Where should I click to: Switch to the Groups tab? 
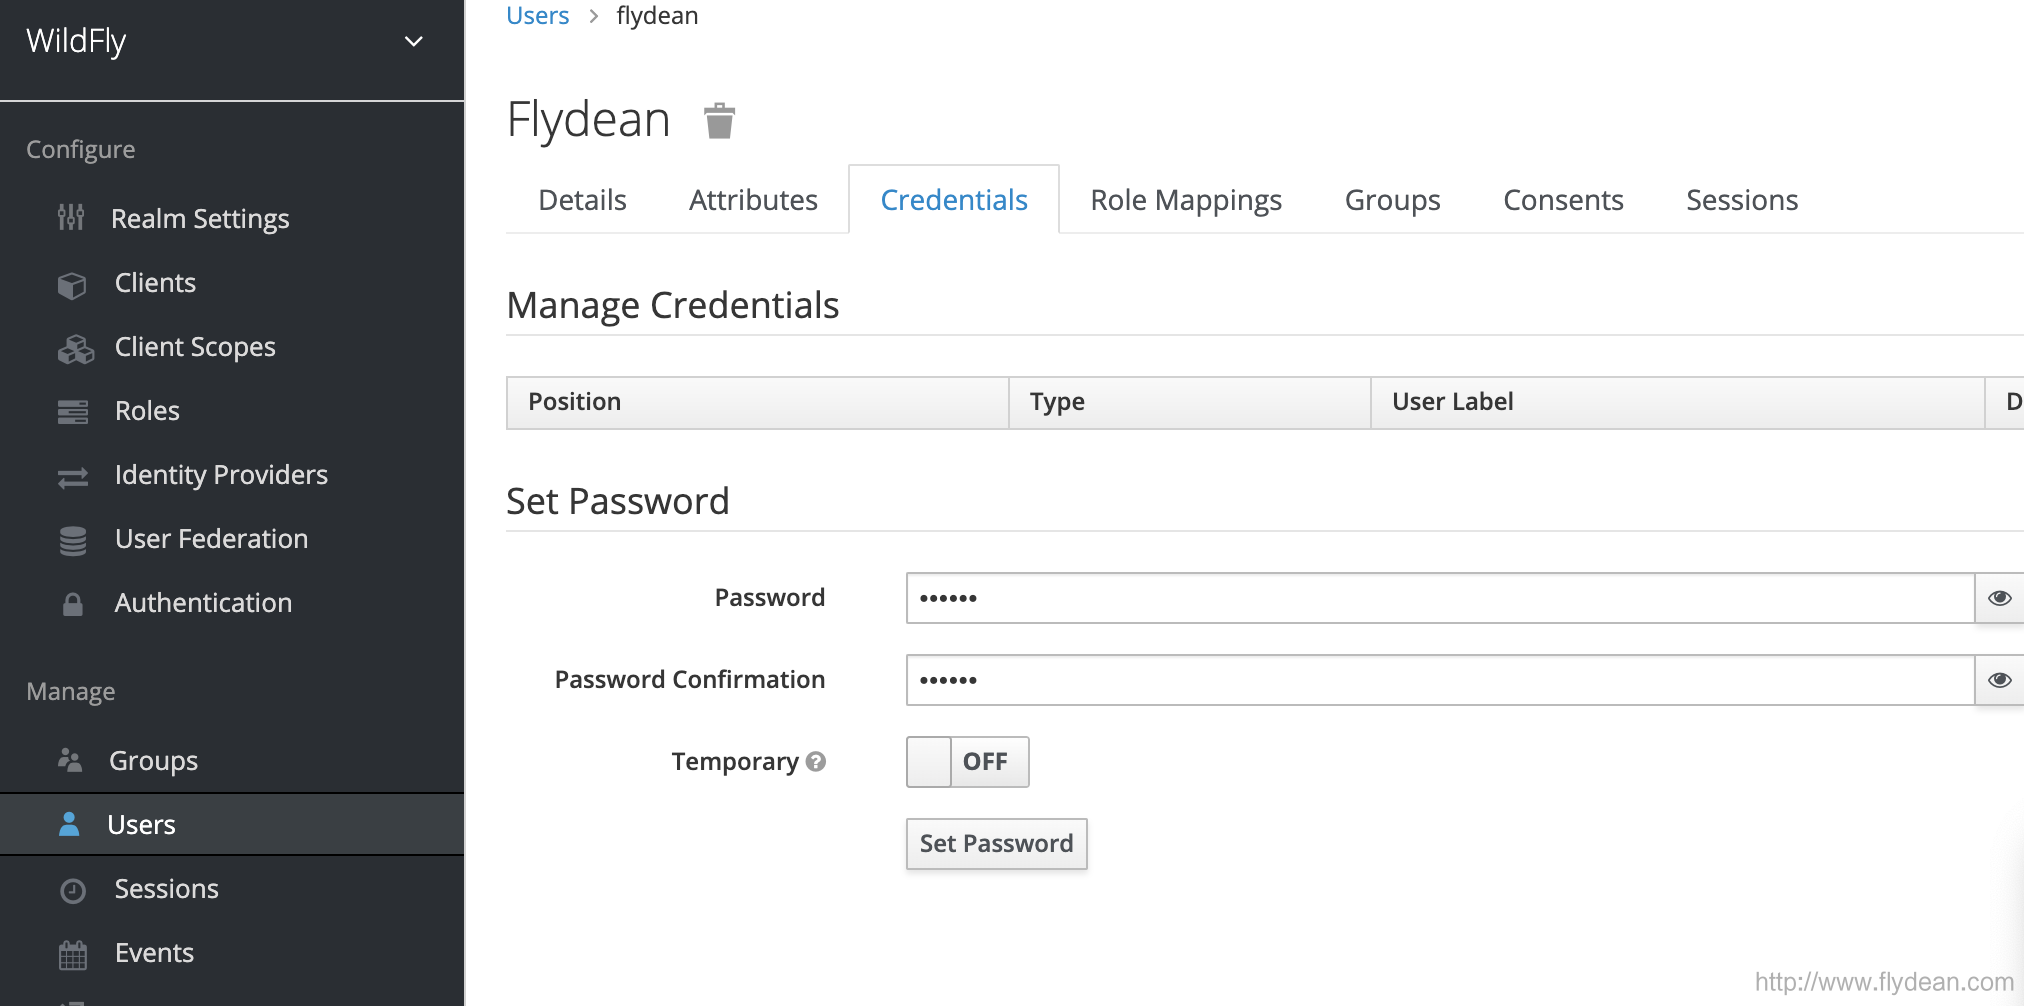click(1392, 200)
